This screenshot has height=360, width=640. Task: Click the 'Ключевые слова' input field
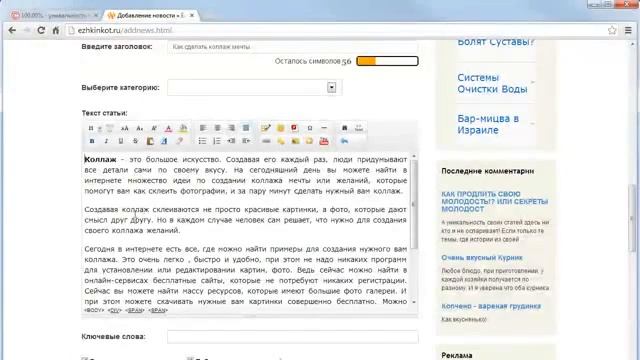coord(293,337)
